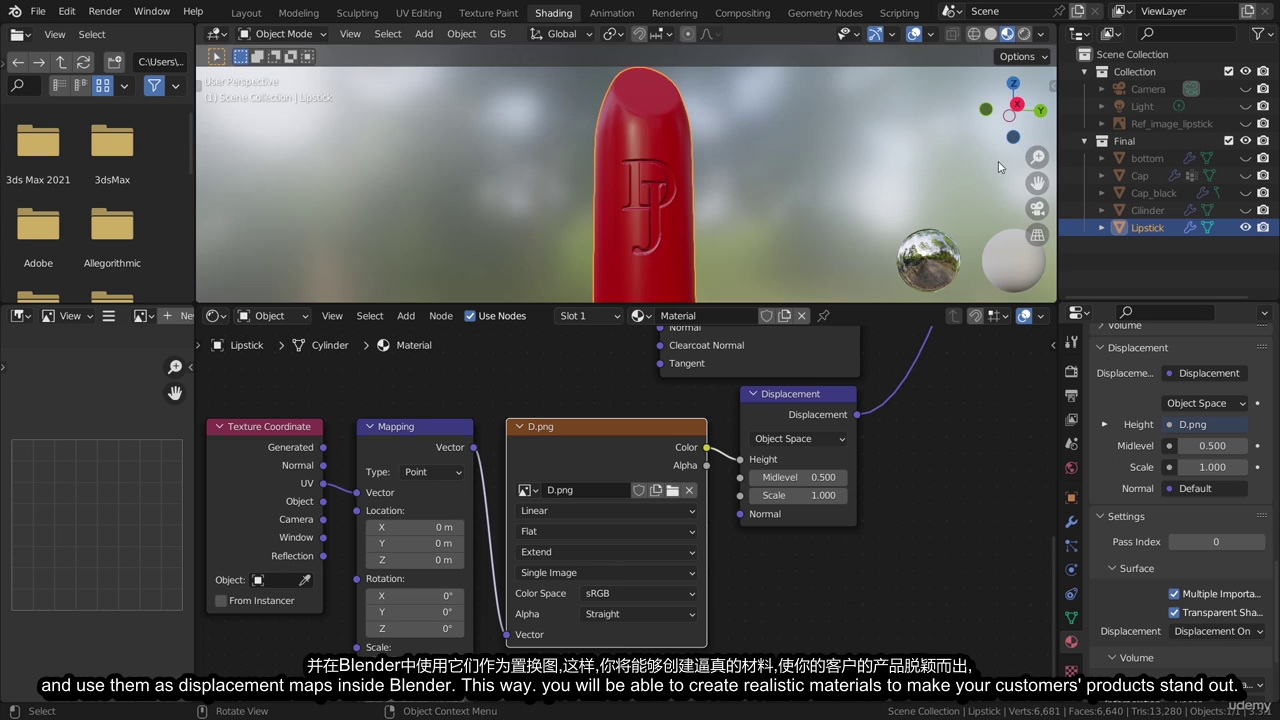Click viewport Options button
The width and height of the screenshot is (1280, 720).
pos(1022,56)
